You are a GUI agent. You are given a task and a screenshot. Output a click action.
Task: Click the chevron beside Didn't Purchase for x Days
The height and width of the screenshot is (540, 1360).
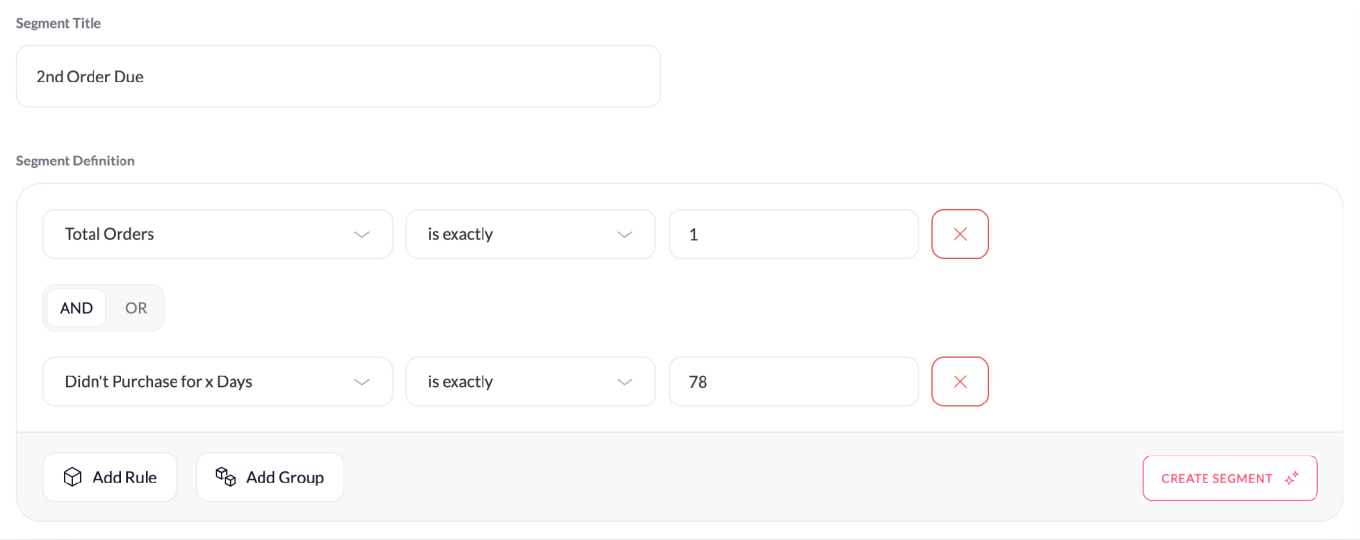(362, 382)
